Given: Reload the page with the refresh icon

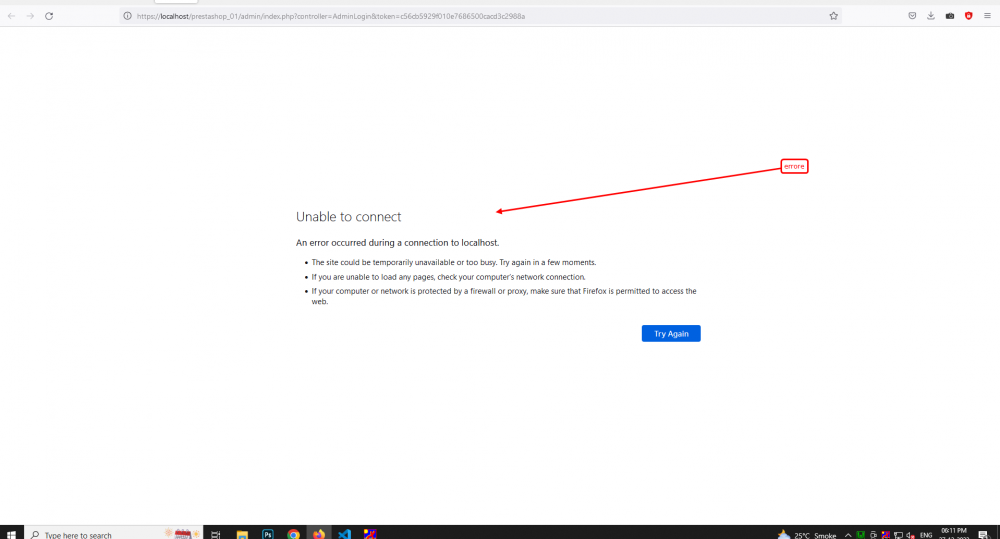Looking at the screenshot, I should [x=49, y=16].
